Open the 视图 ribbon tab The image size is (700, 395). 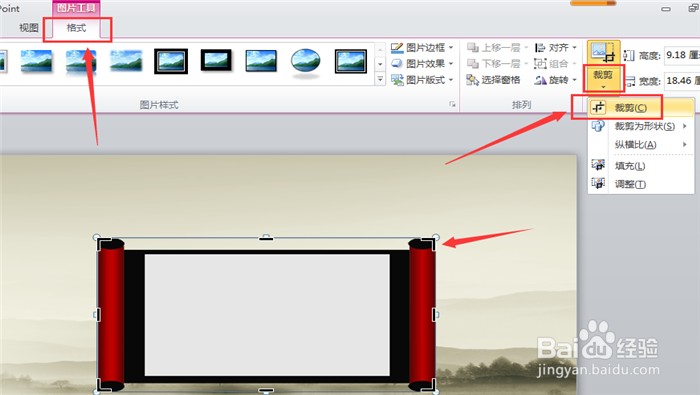[29, 28]
